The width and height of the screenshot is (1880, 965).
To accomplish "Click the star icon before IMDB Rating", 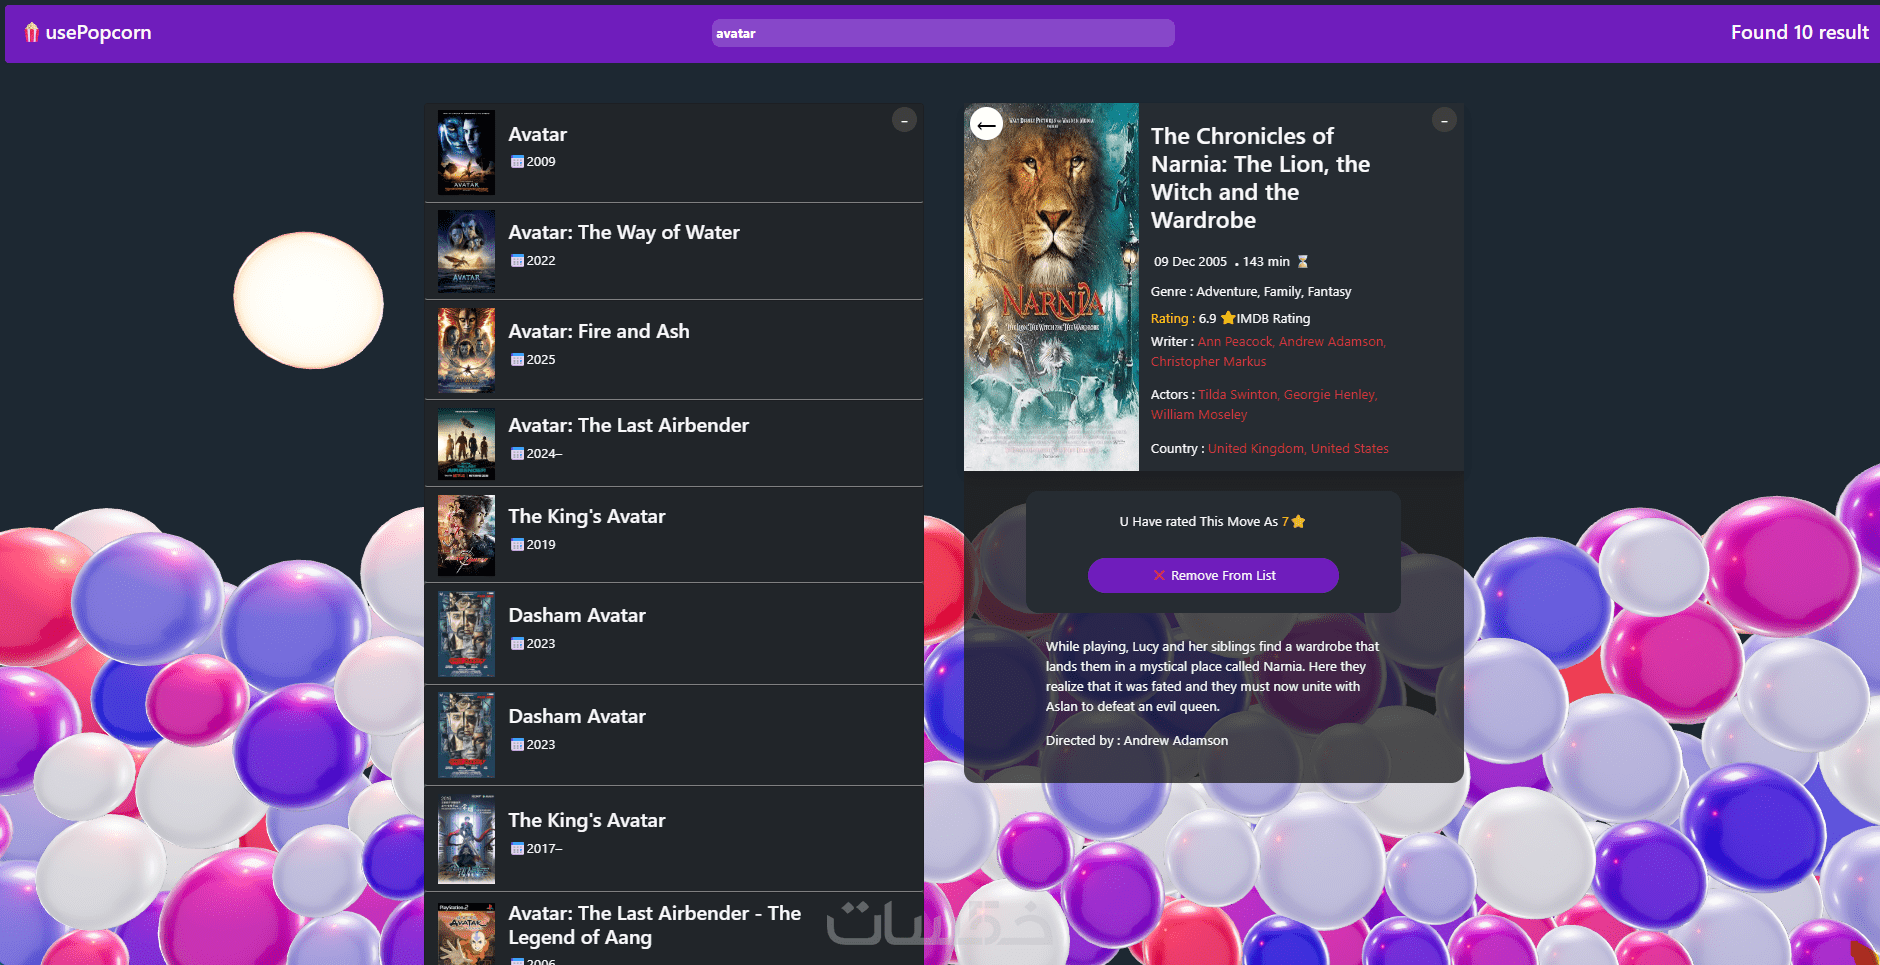I will (1228, 318).
